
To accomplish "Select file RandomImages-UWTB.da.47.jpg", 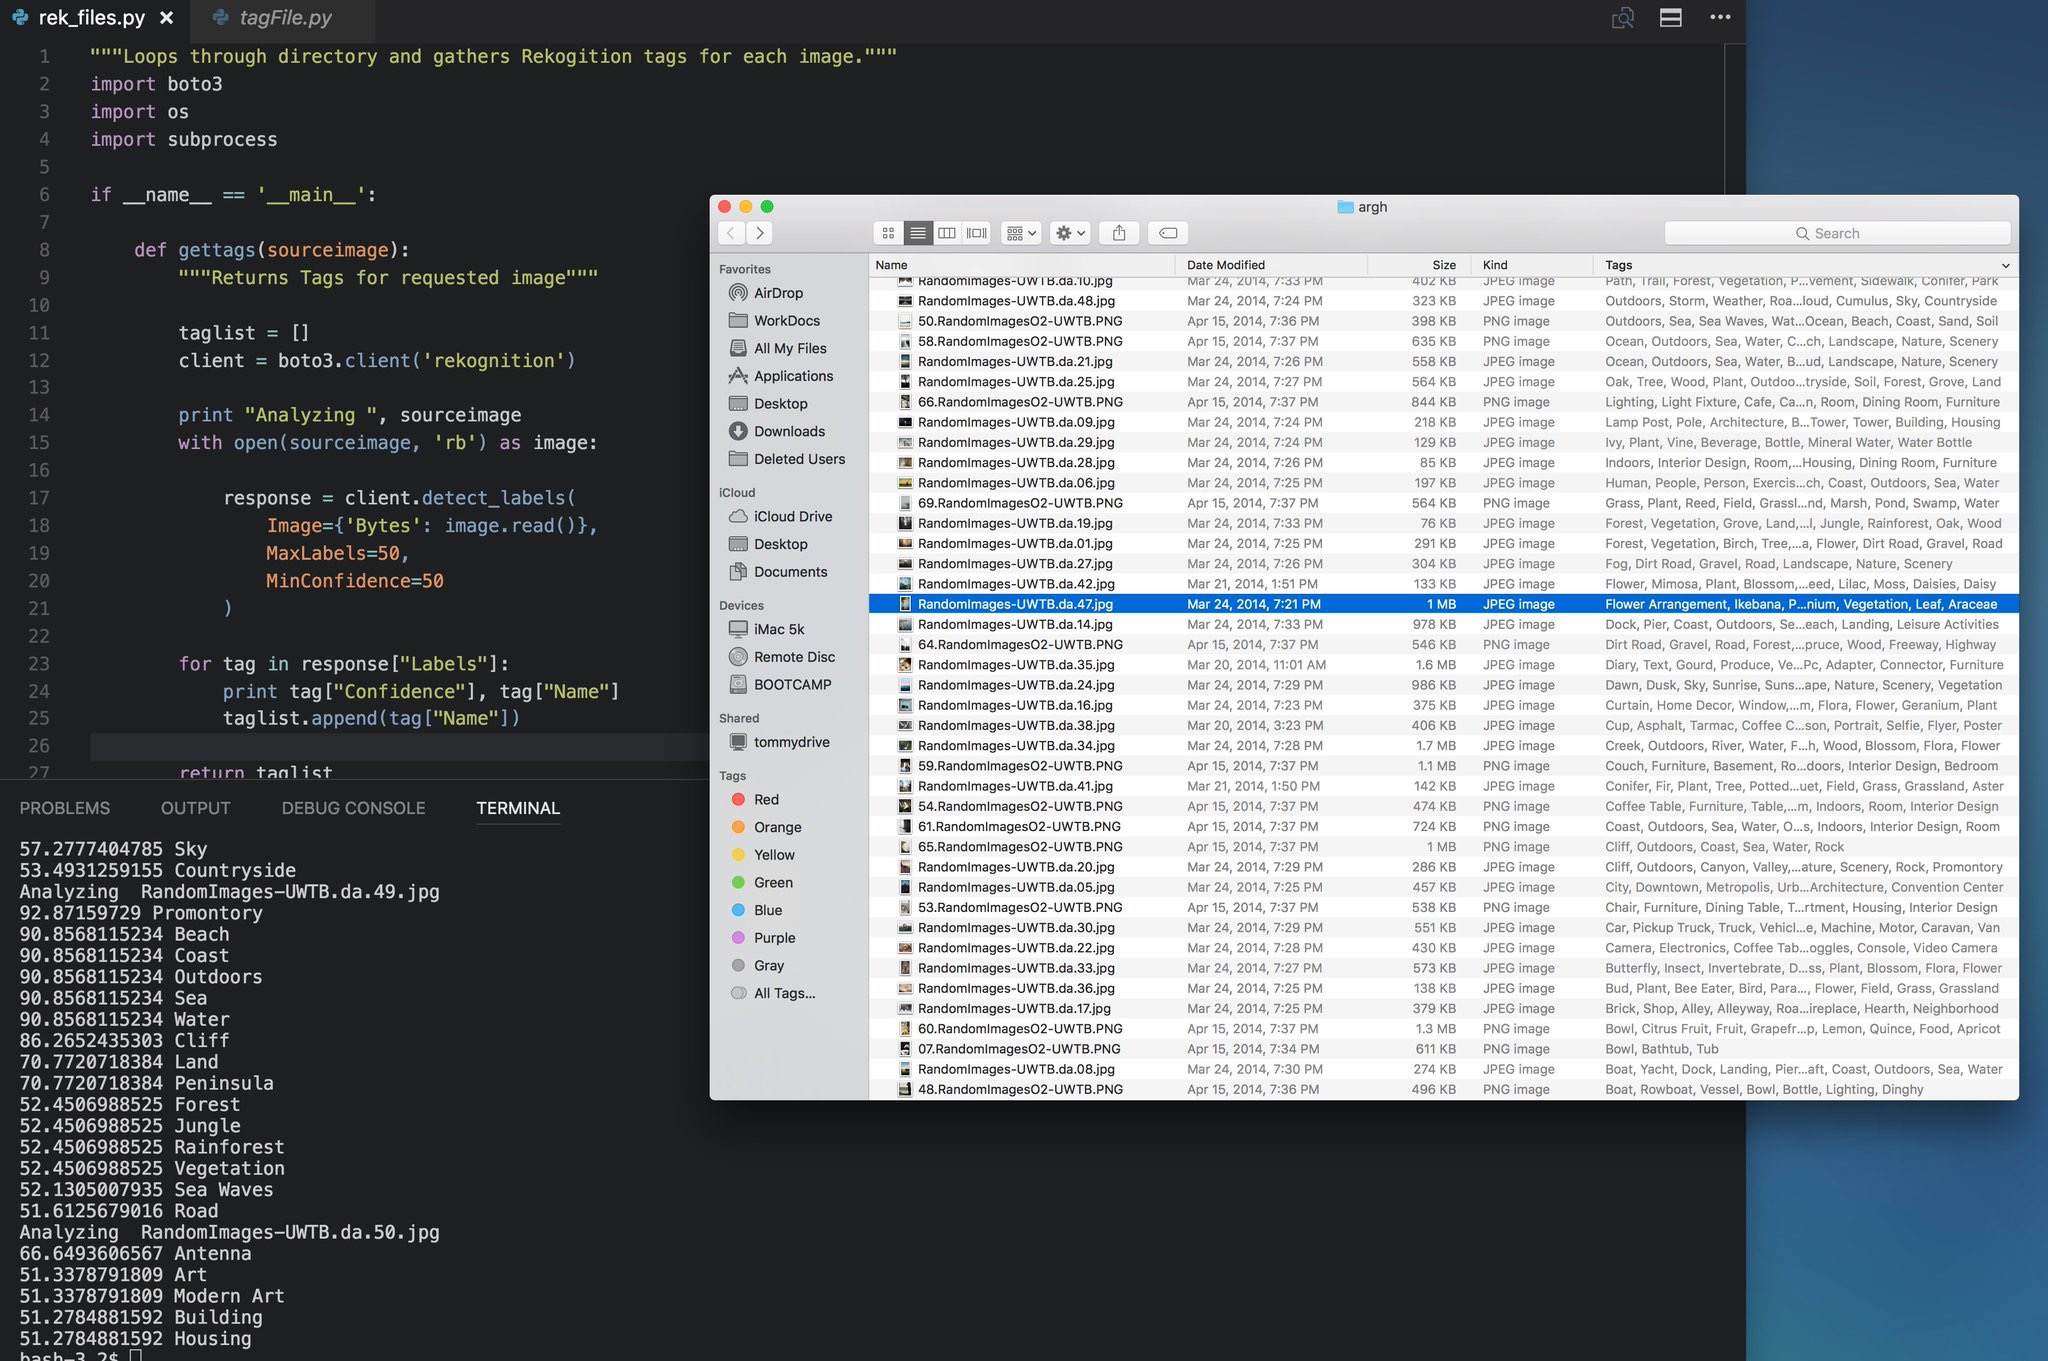I will point(1443,604).
